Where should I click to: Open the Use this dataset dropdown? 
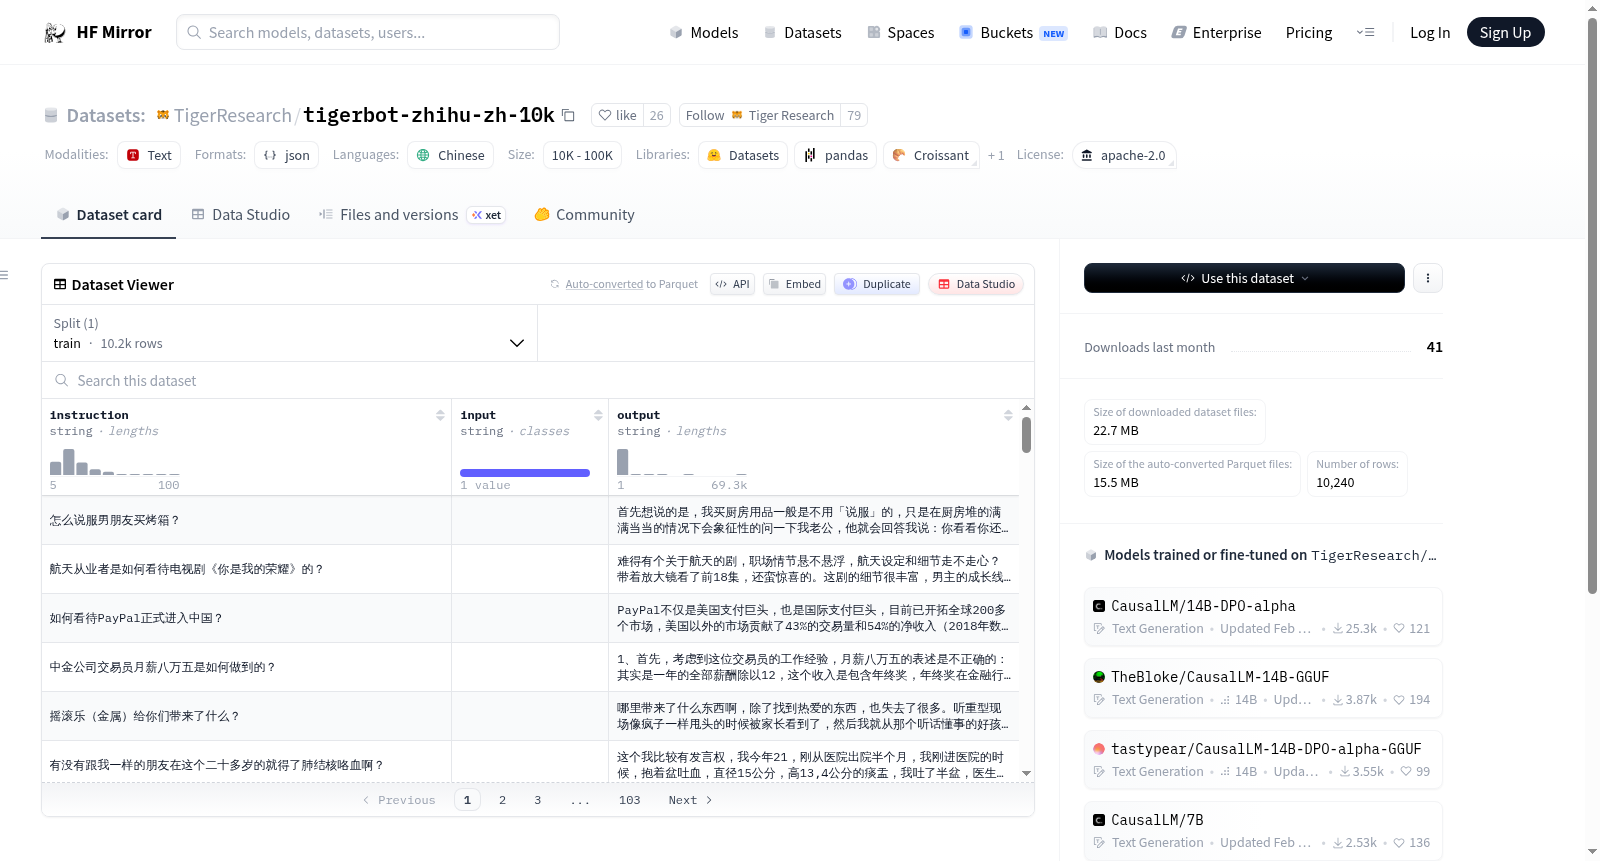[1244, 278]
